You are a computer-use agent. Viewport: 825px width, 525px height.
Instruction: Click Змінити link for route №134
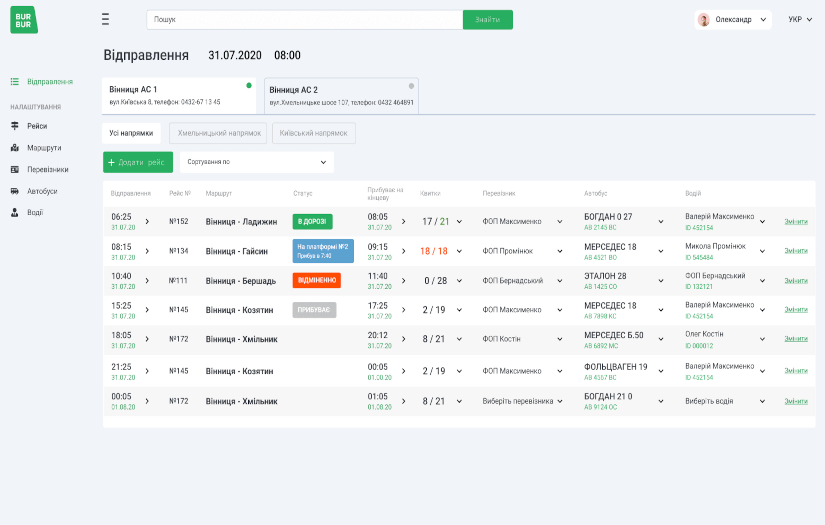pos(796,251)
